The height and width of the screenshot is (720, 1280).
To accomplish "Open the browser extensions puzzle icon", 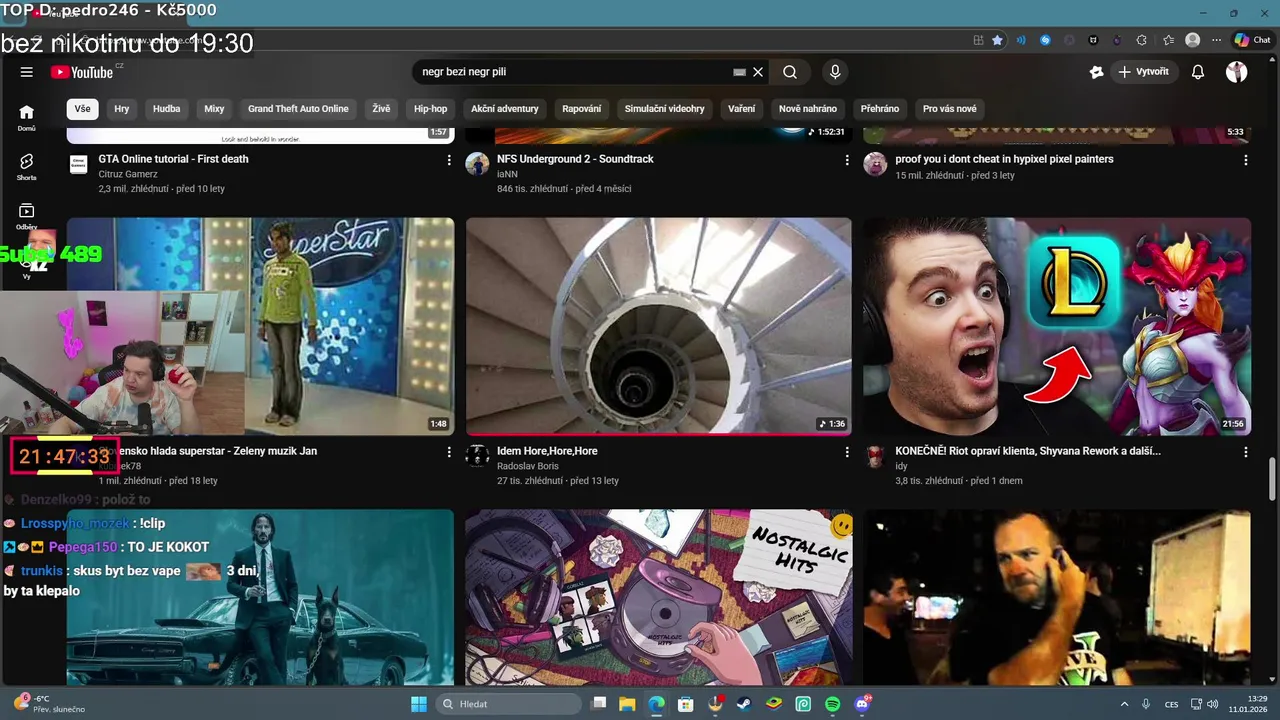I will coord(1142,40).
